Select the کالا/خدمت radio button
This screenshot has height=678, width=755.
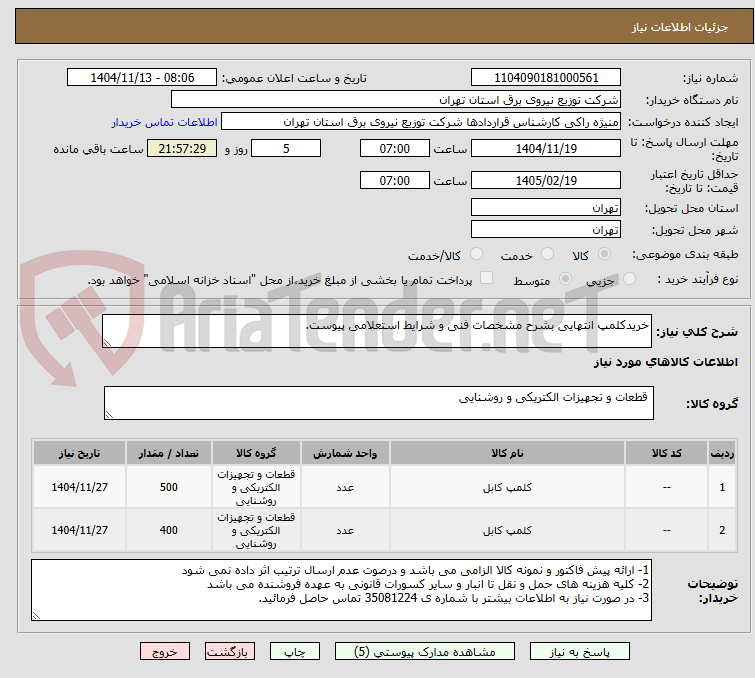(x=476, y=254)
